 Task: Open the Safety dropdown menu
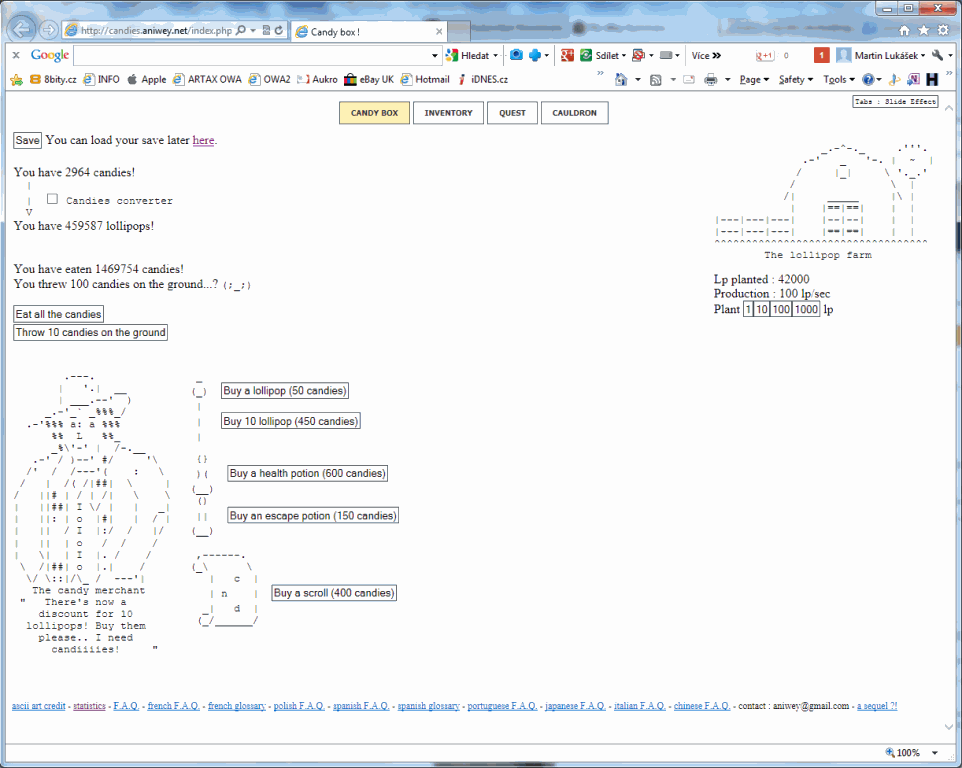795,79
